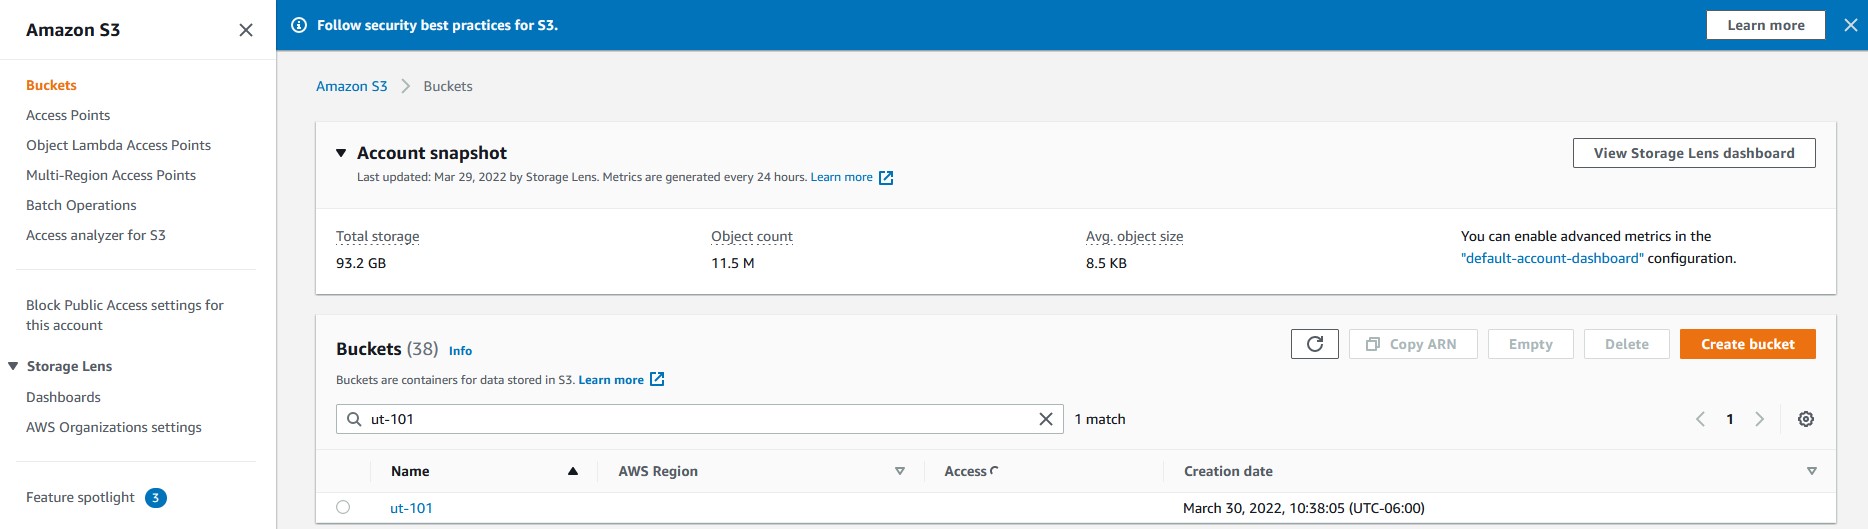Viewport: 1868px width, 529px height.
Task: Click the Empty button
Action: [x=1531, y=344]
